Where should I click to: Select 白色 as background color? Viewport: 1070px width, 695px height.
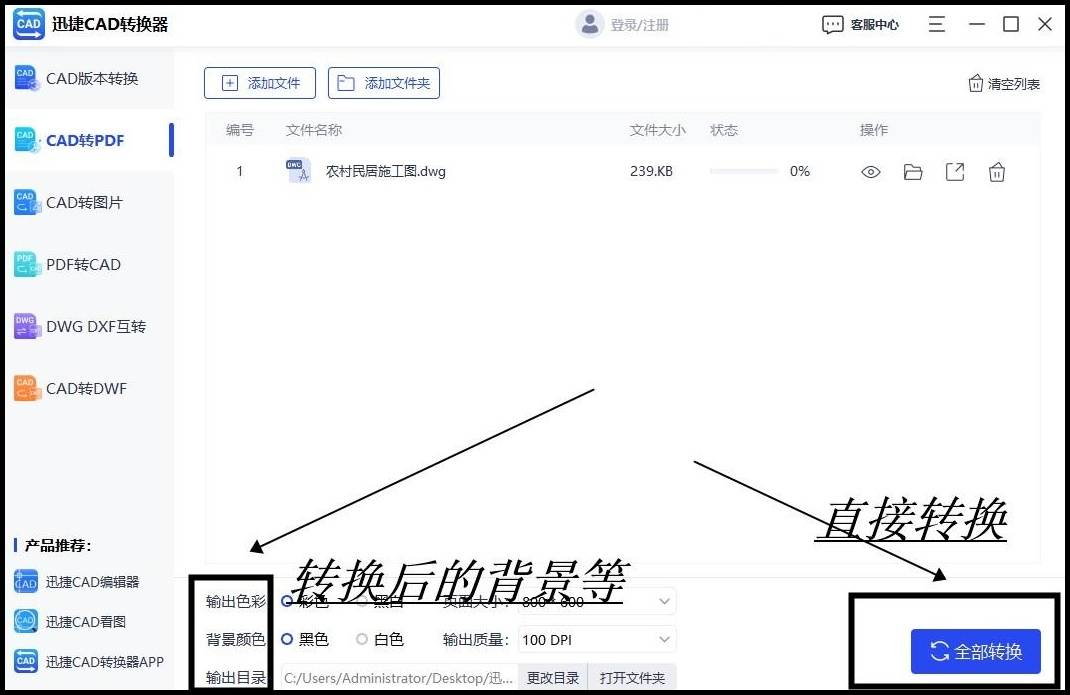pyautogui.click(x=360, y=639)
